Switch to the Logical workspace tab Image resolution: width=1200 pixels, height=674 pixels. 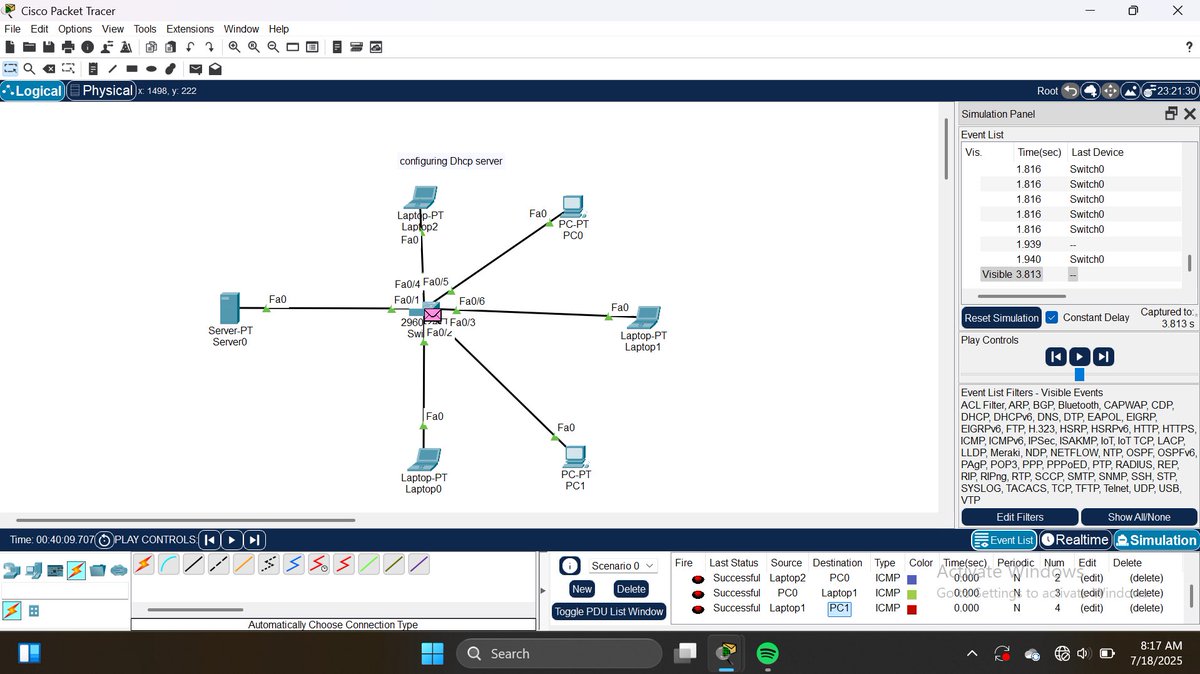coord(32,90)
